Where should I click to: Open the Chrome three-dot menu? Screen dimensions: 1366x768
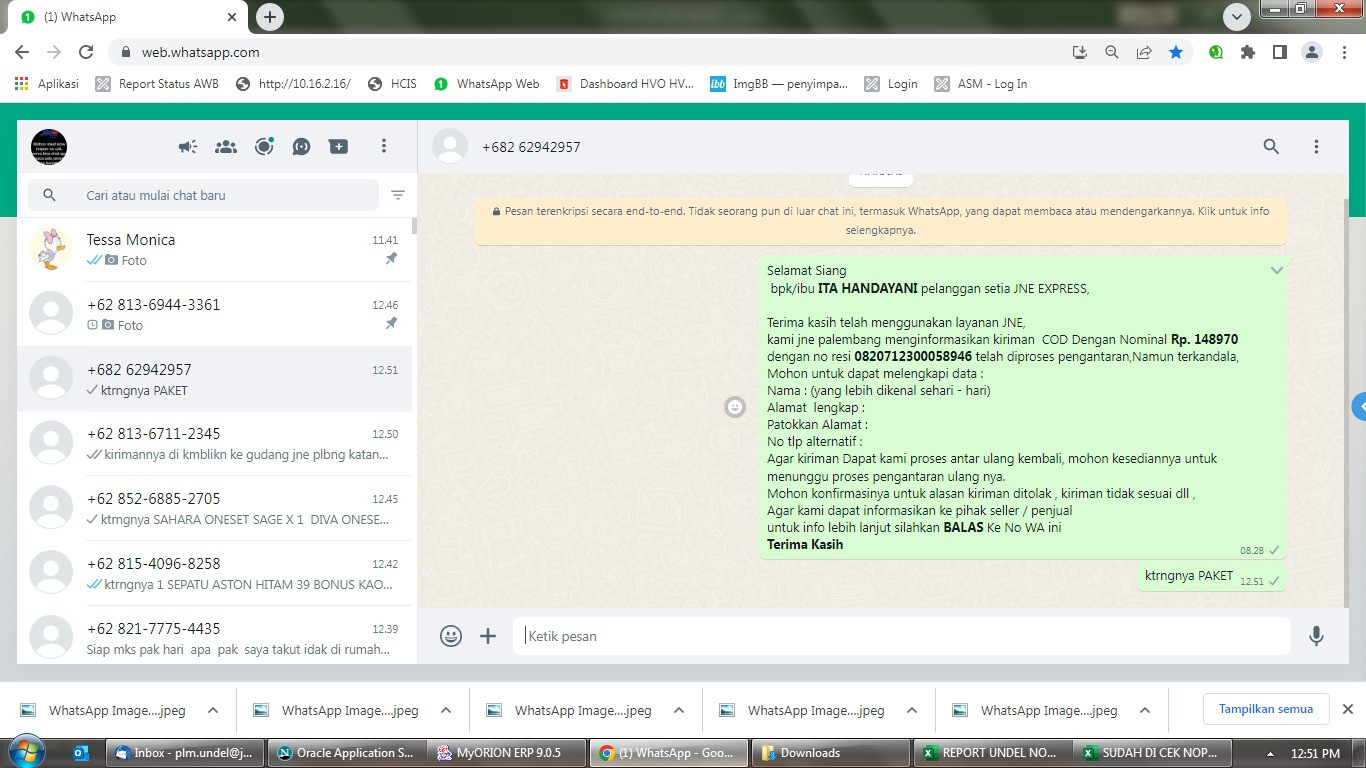(x=1344, y=52)
